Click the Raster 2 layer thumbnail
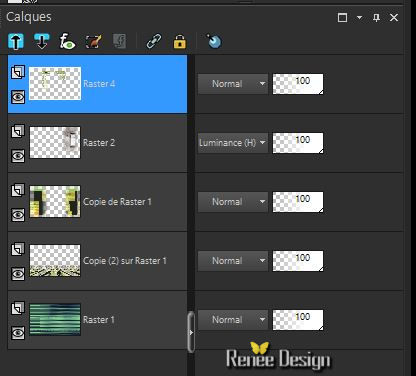 pyautogui.click(x=55, y=142)
